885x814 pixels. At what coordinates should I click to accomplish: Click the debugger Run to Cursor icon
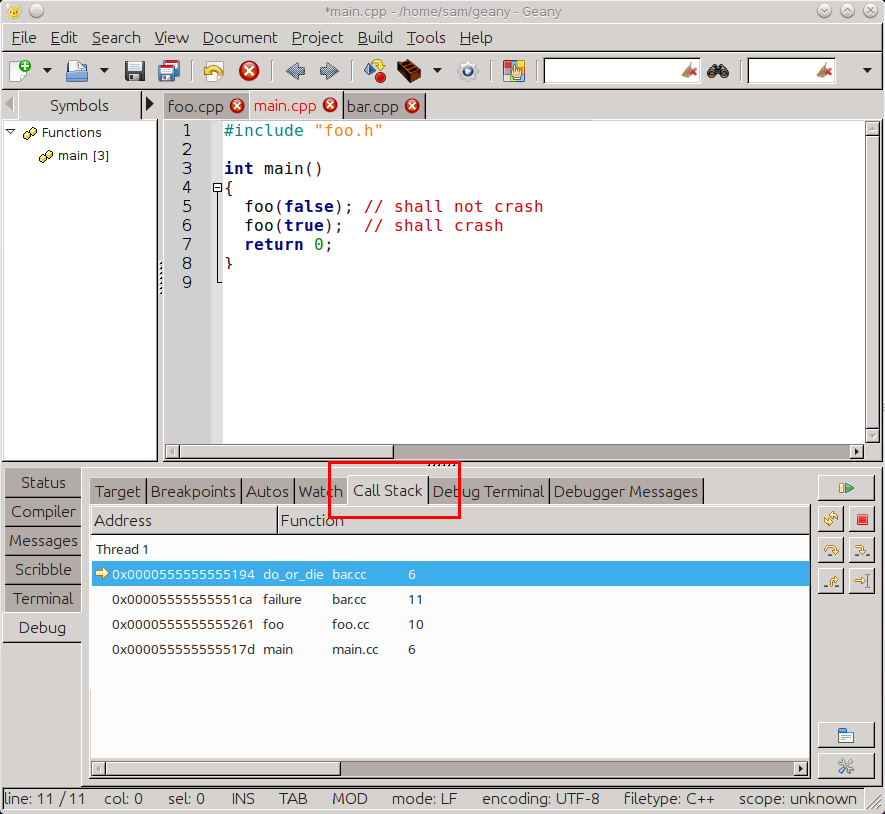pos(862,581)
